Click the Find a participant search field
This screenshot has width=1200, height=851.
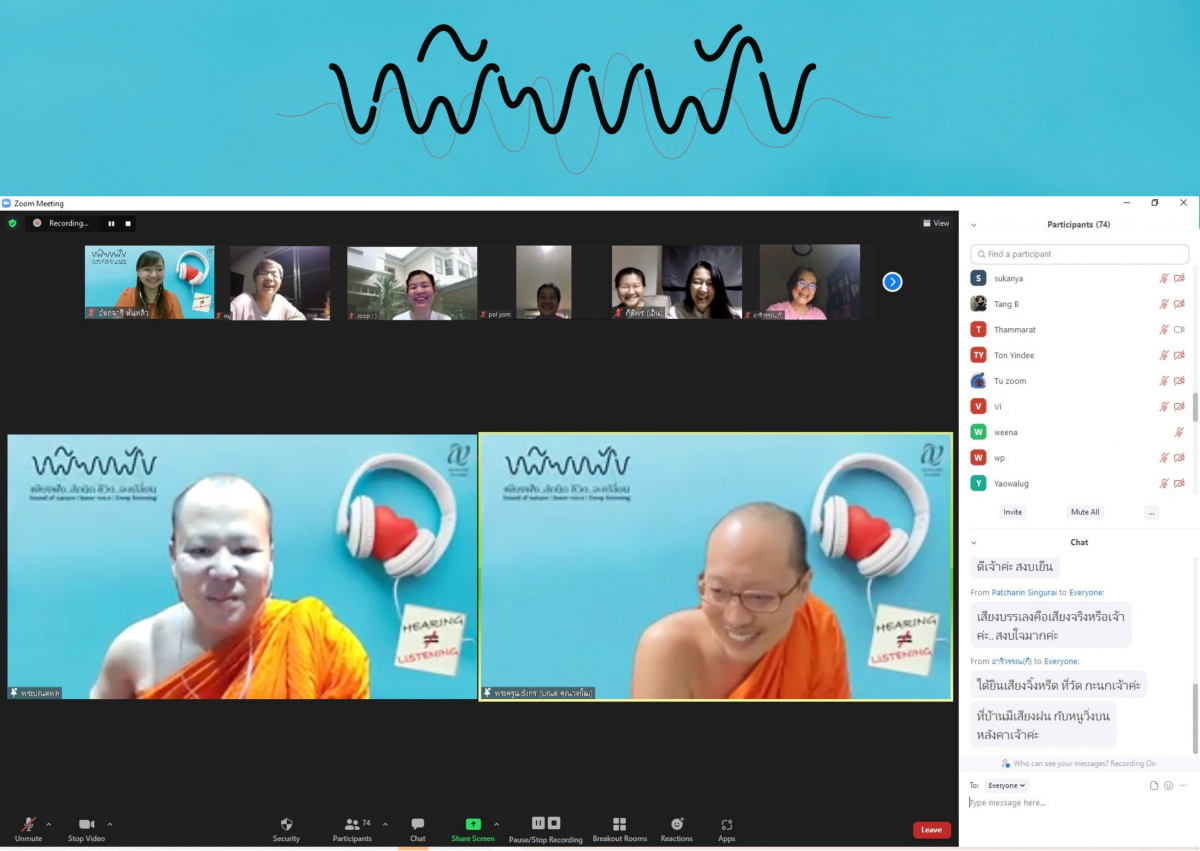tap(1080, 254)
